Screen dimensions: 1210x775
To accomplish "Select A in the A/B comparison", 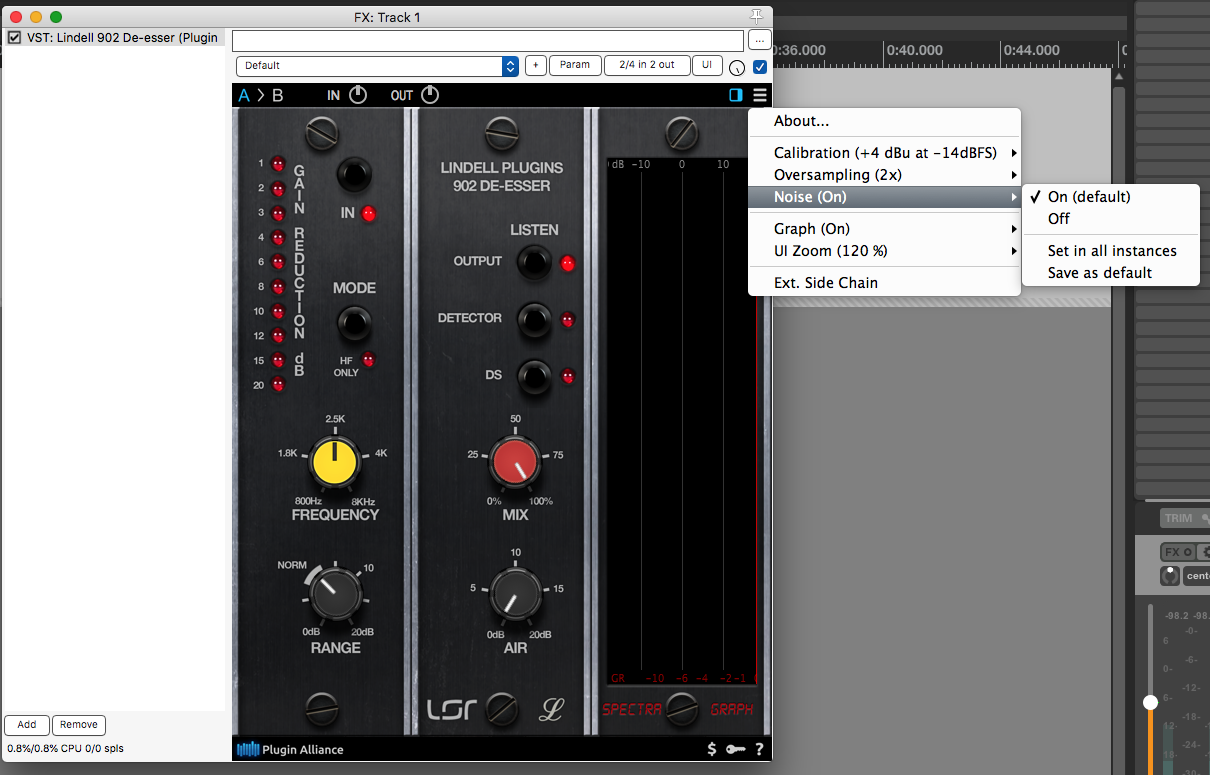I will click(x=245, y=96).
